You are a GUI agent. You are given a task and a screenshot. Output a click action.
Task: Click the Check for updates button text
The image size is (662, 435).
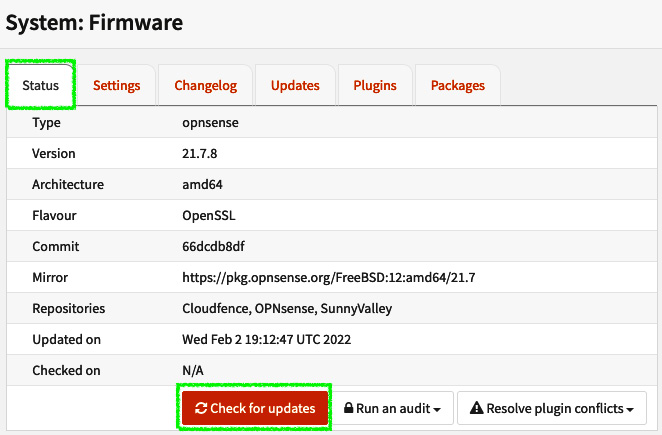click(x=263, y=408)
